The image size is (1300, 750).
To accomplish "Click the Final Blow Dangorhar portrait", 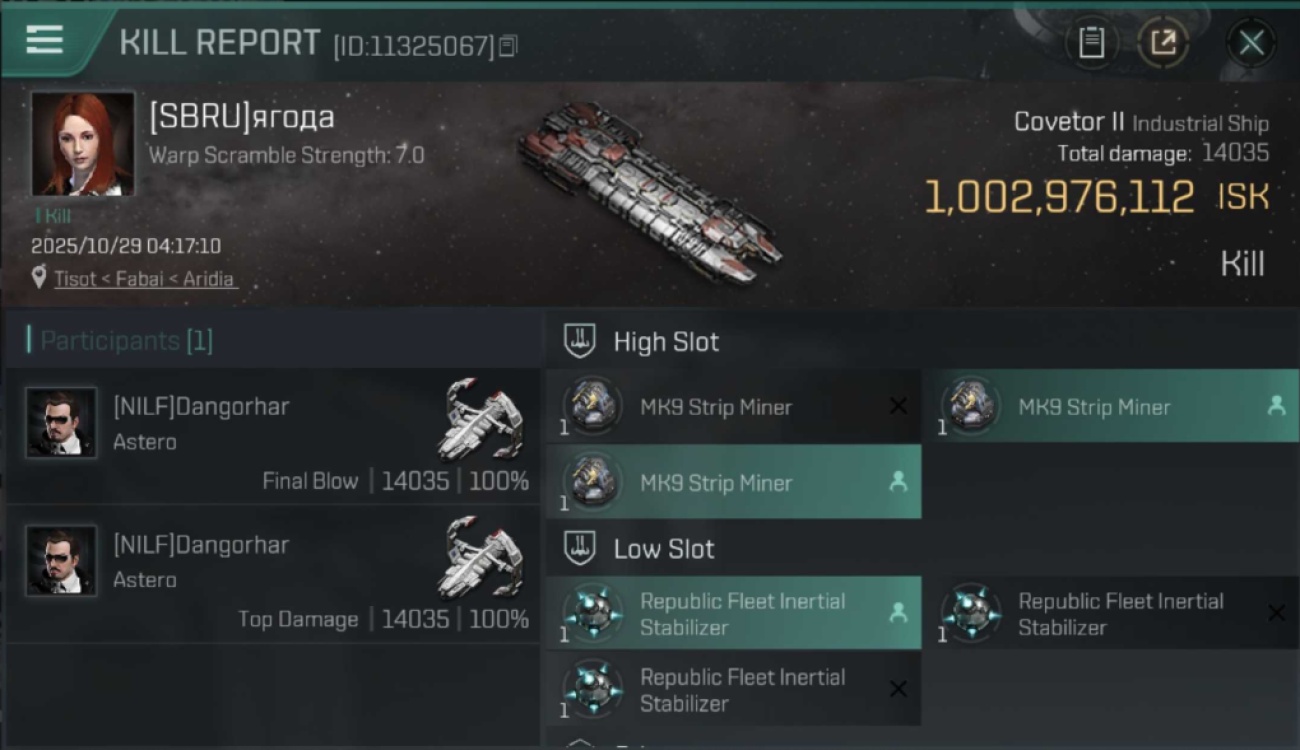I will 61,423.
